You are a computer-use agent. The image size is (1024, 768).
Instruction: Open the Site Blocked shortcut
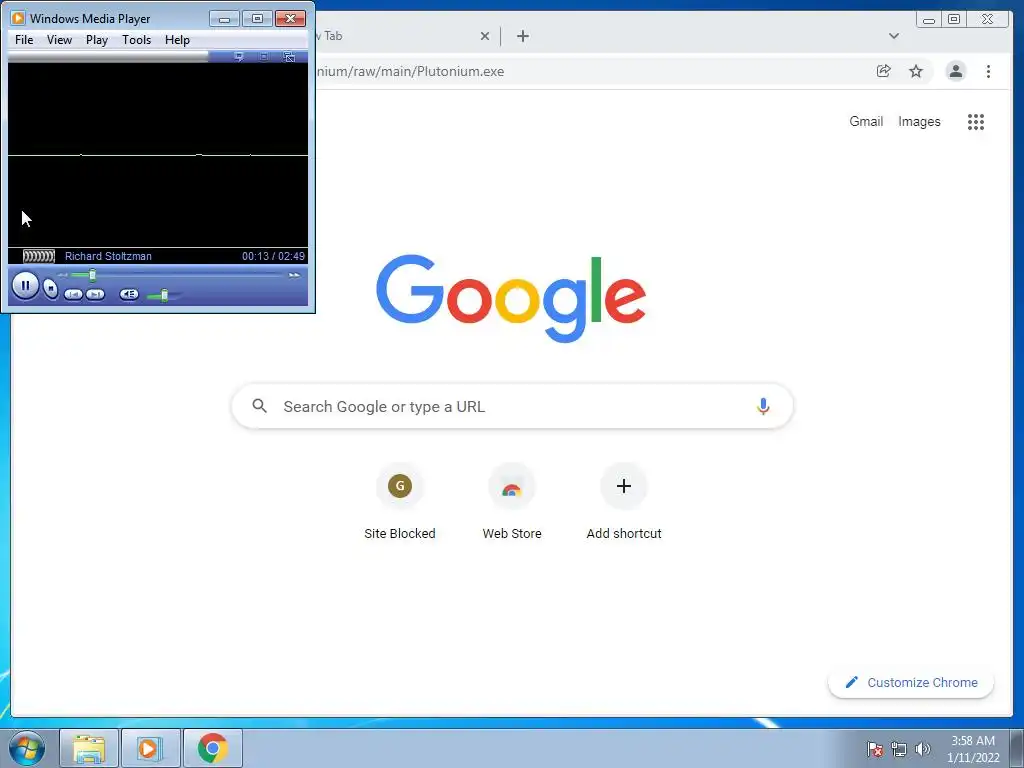click(x=400, y=502)
